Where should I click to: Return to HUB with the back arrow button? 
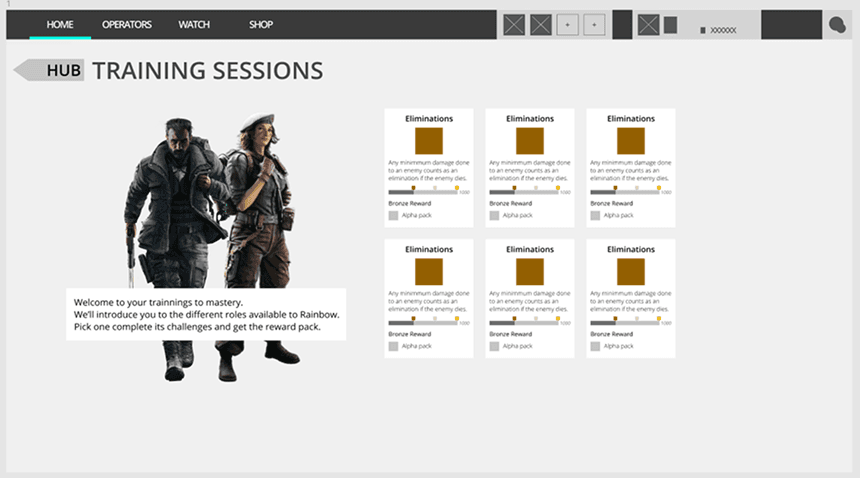click(x=49, y=70)
